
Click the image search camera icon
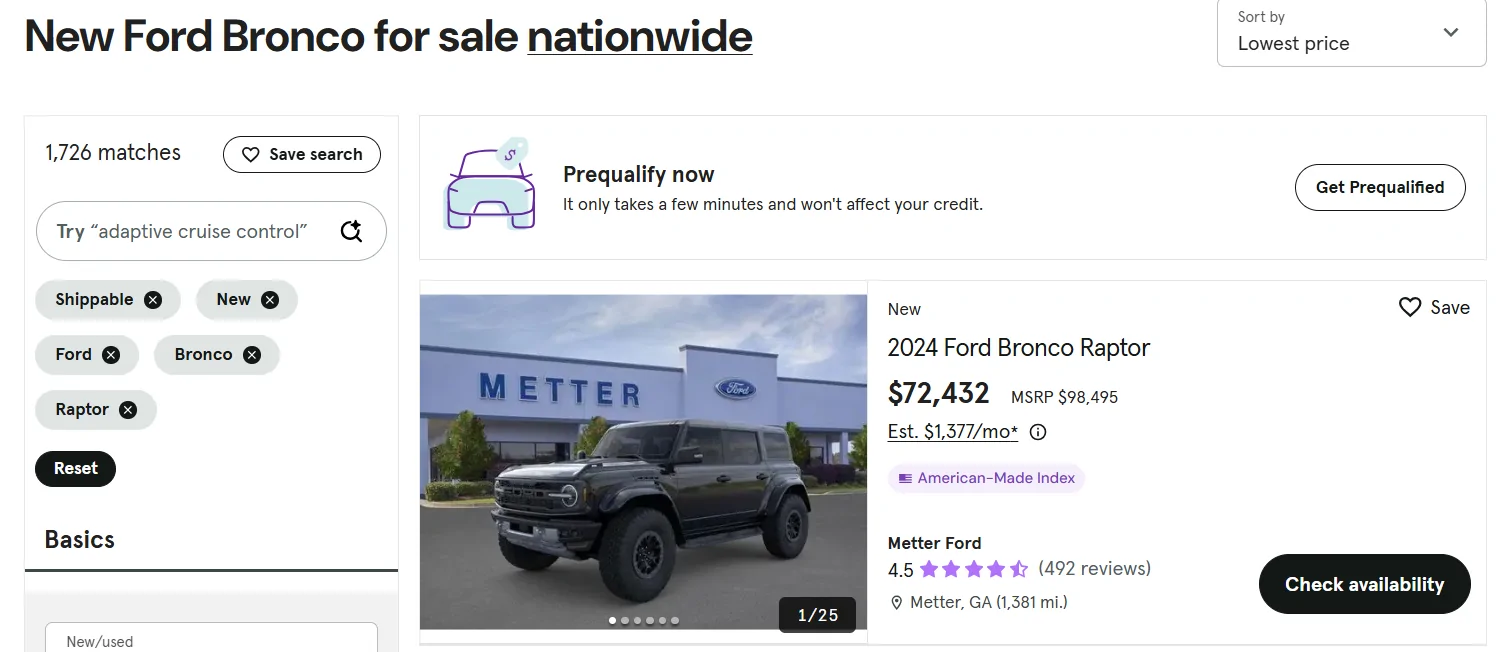point(351,231)
